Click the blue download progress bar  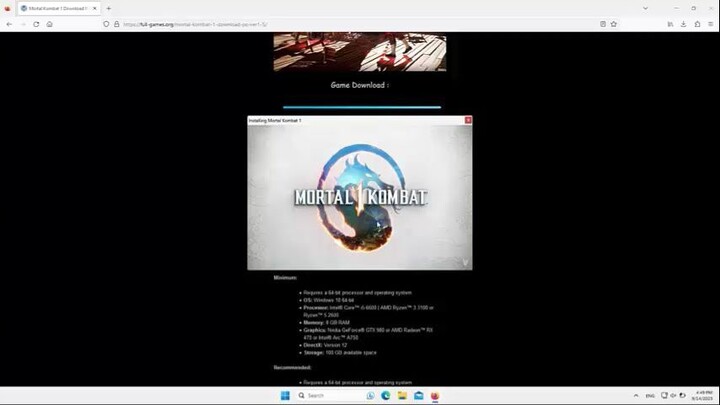pos(362,107)
